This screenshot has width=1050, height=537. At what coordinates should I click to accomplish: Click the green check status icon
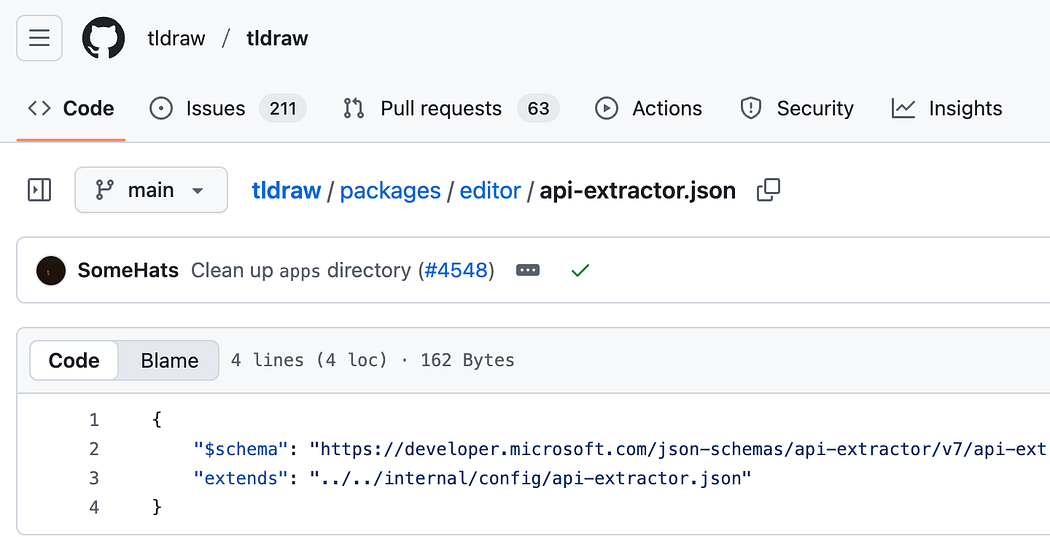tap(580, 271)
